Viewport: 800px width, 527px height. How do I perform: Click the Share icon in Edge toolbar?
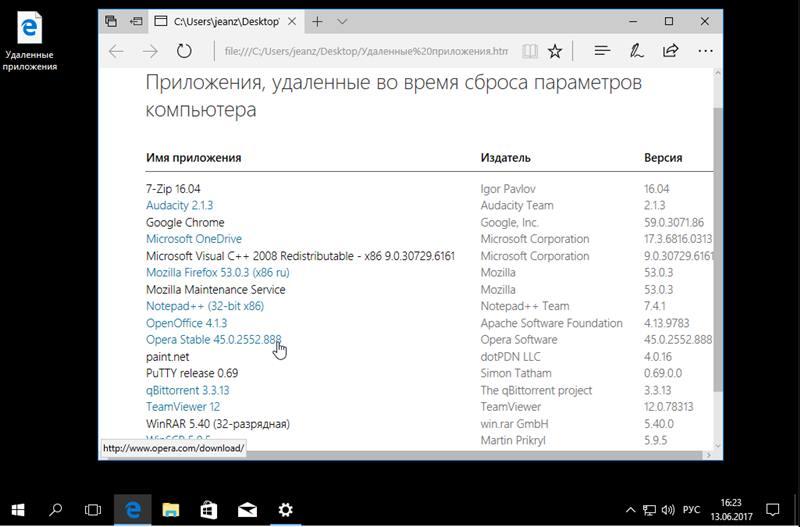[x=670, y=51]
